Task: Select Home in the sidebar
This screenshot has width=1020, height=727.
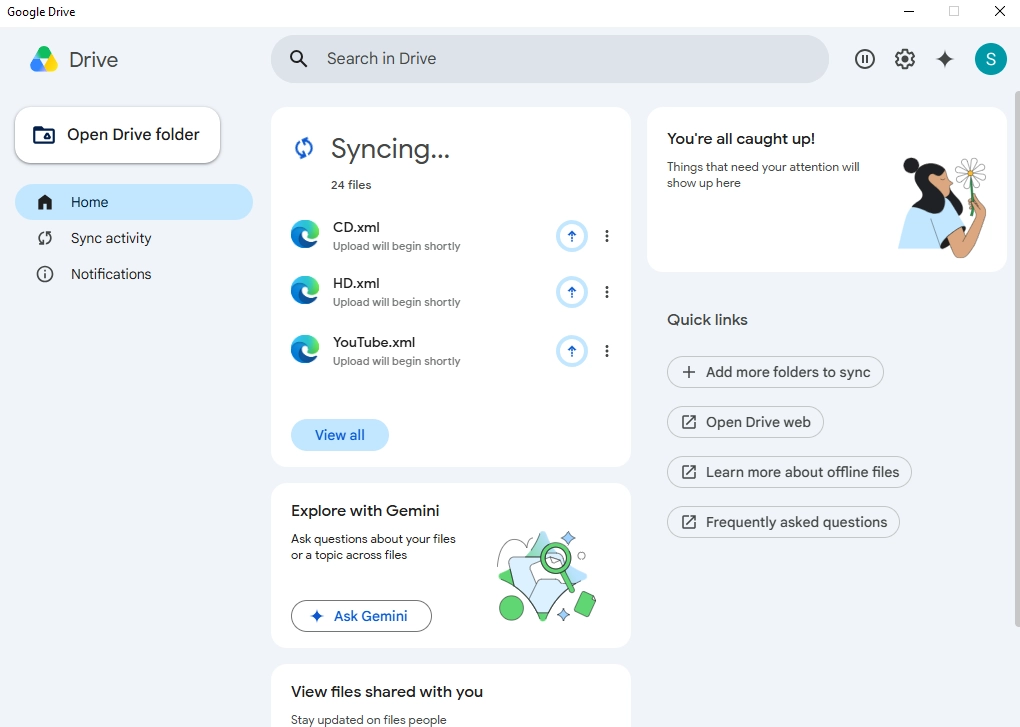Action: pyautogui.click(x=134, y=202)
